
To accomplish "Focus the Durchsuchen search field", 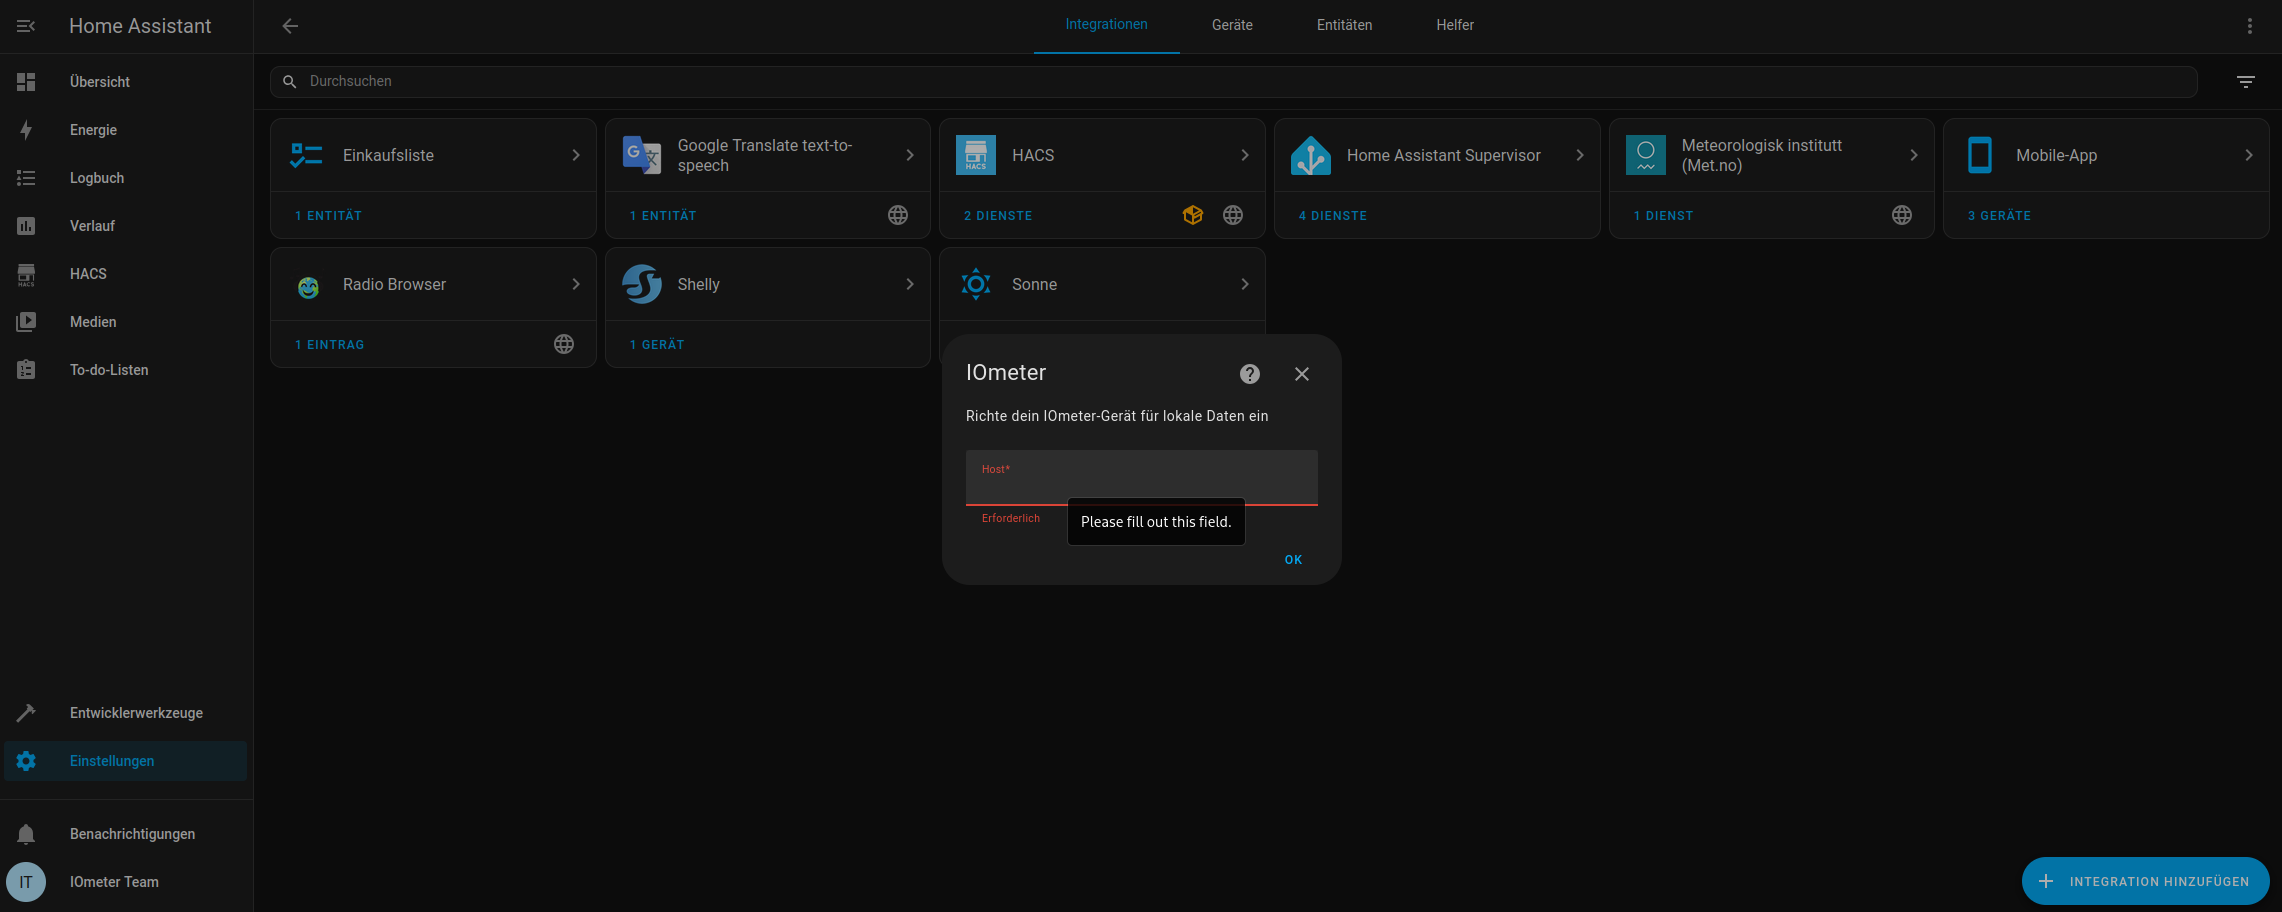I will [1234, 82].
